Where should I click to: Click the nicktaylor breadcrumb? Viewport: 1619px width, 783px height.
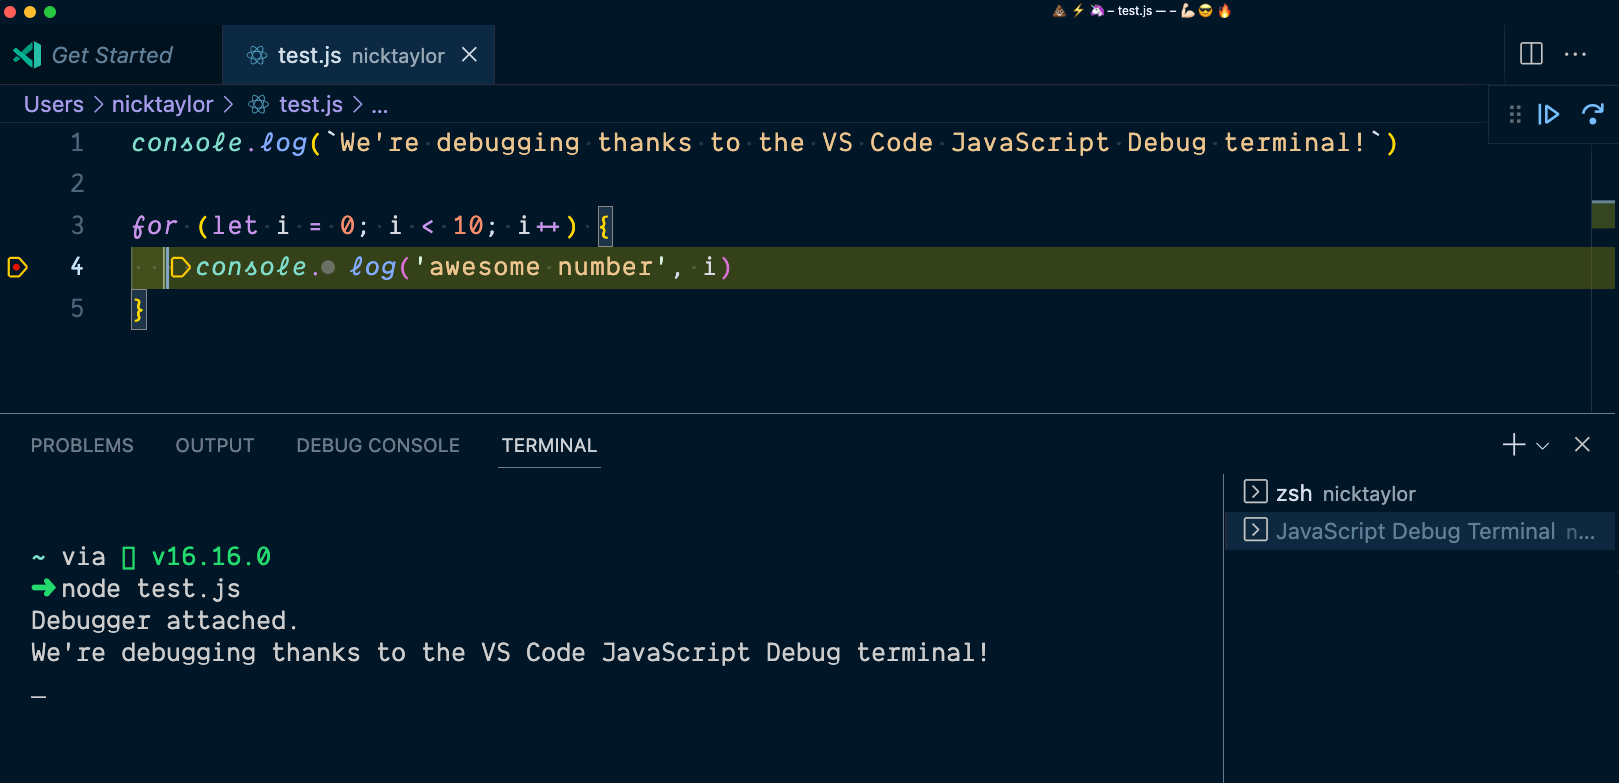tap(162, 104)
